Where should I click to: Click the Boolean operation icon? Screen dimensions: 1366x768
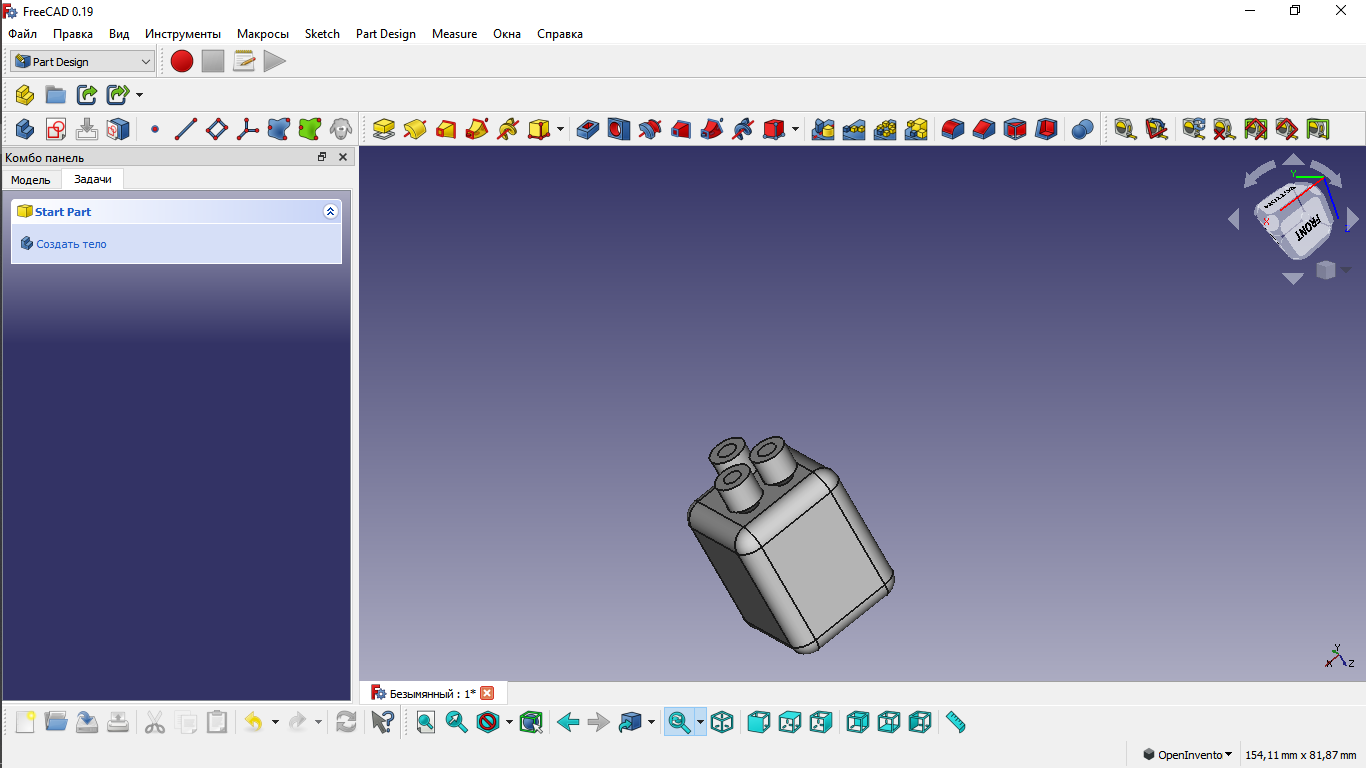[1082, 129]
